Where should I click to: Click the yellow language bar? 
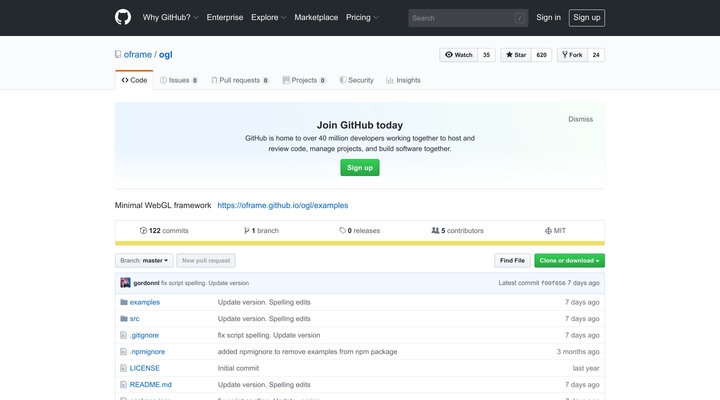[360, 243]
